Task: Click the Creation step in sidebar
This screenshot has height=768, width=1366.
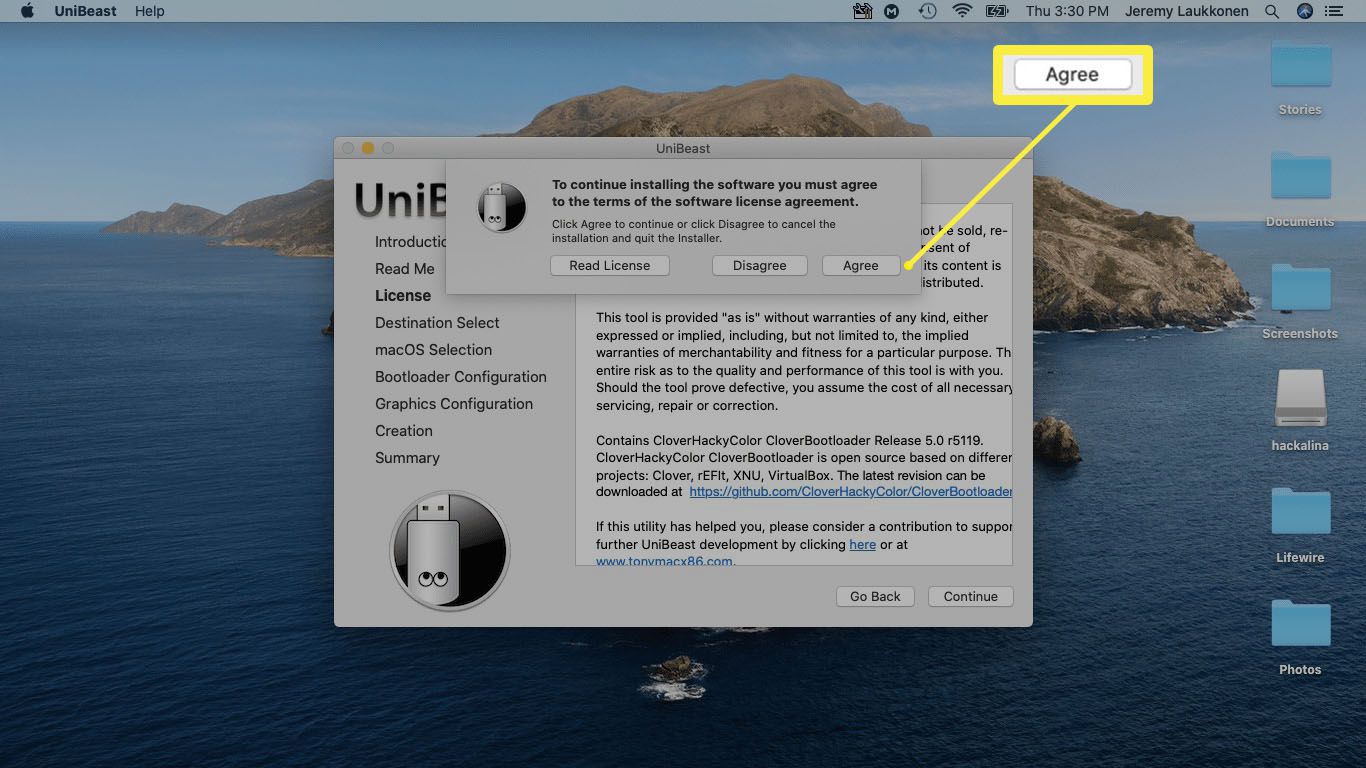Action: coord(404,431)
